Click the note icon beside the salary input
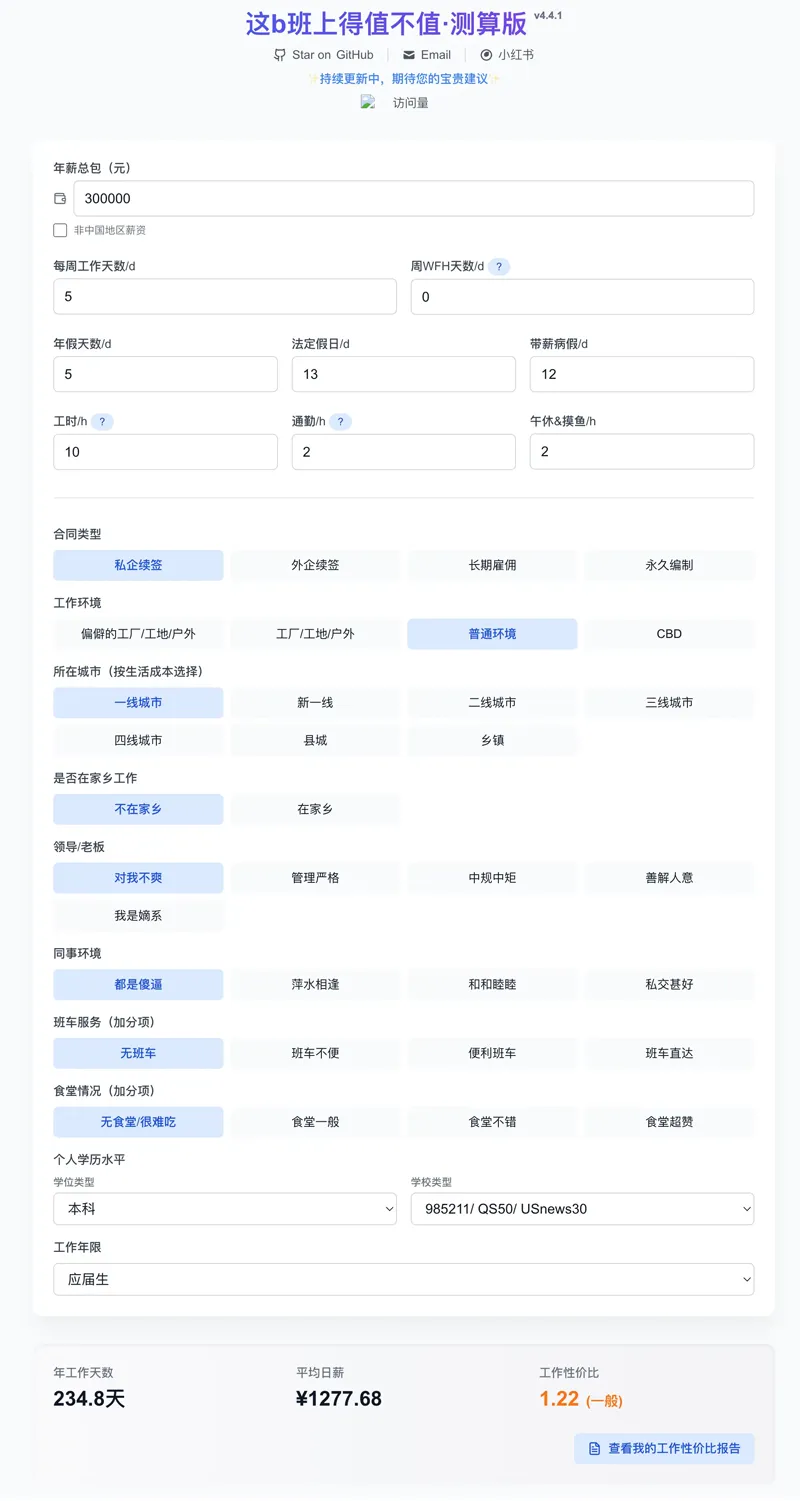800x1501 pixels. click(x=62, y=198)
